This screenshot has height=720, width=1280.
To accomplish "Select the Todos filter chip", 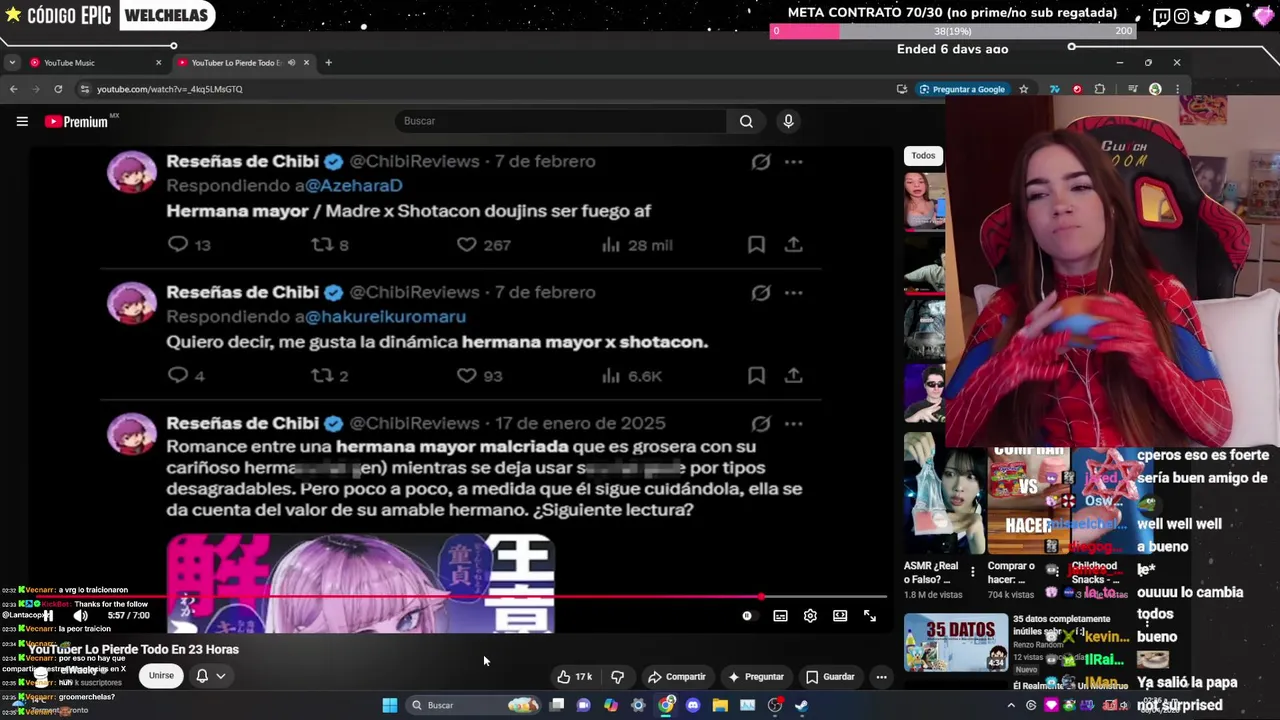I will pos(923,155).
